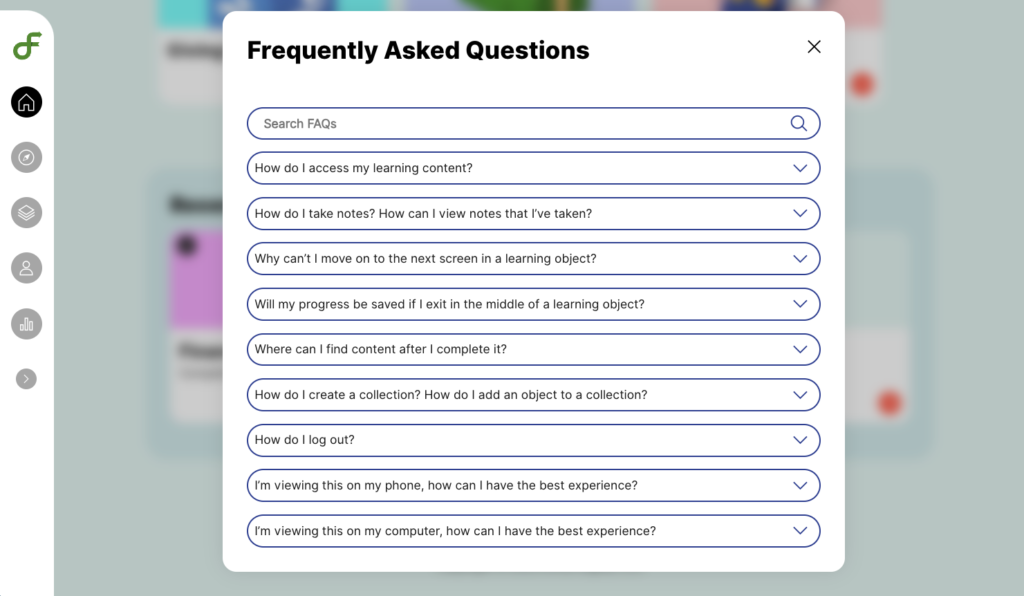Expand "How do I access my learning content?"

[x=532, y=168]
